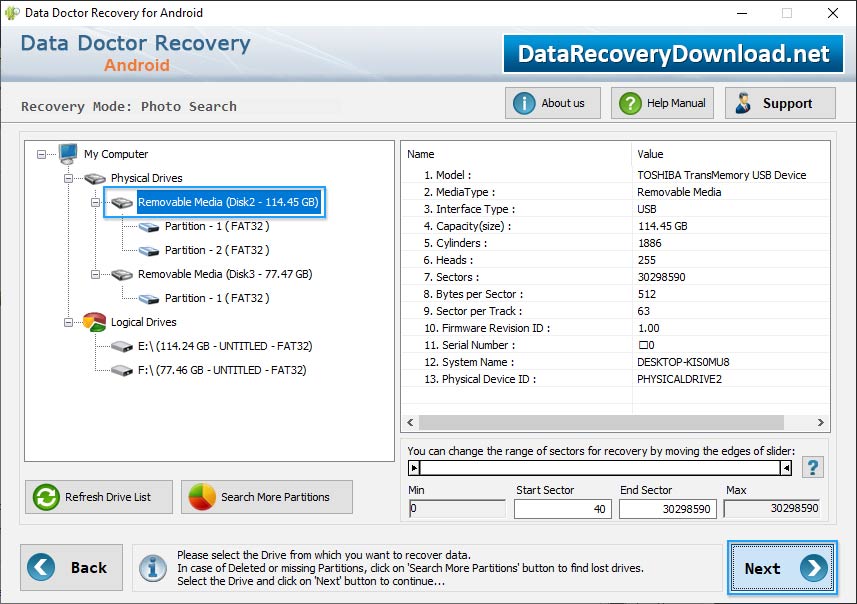Click drive icon beside Partition - 2 (FAT32)

[149, 250]
